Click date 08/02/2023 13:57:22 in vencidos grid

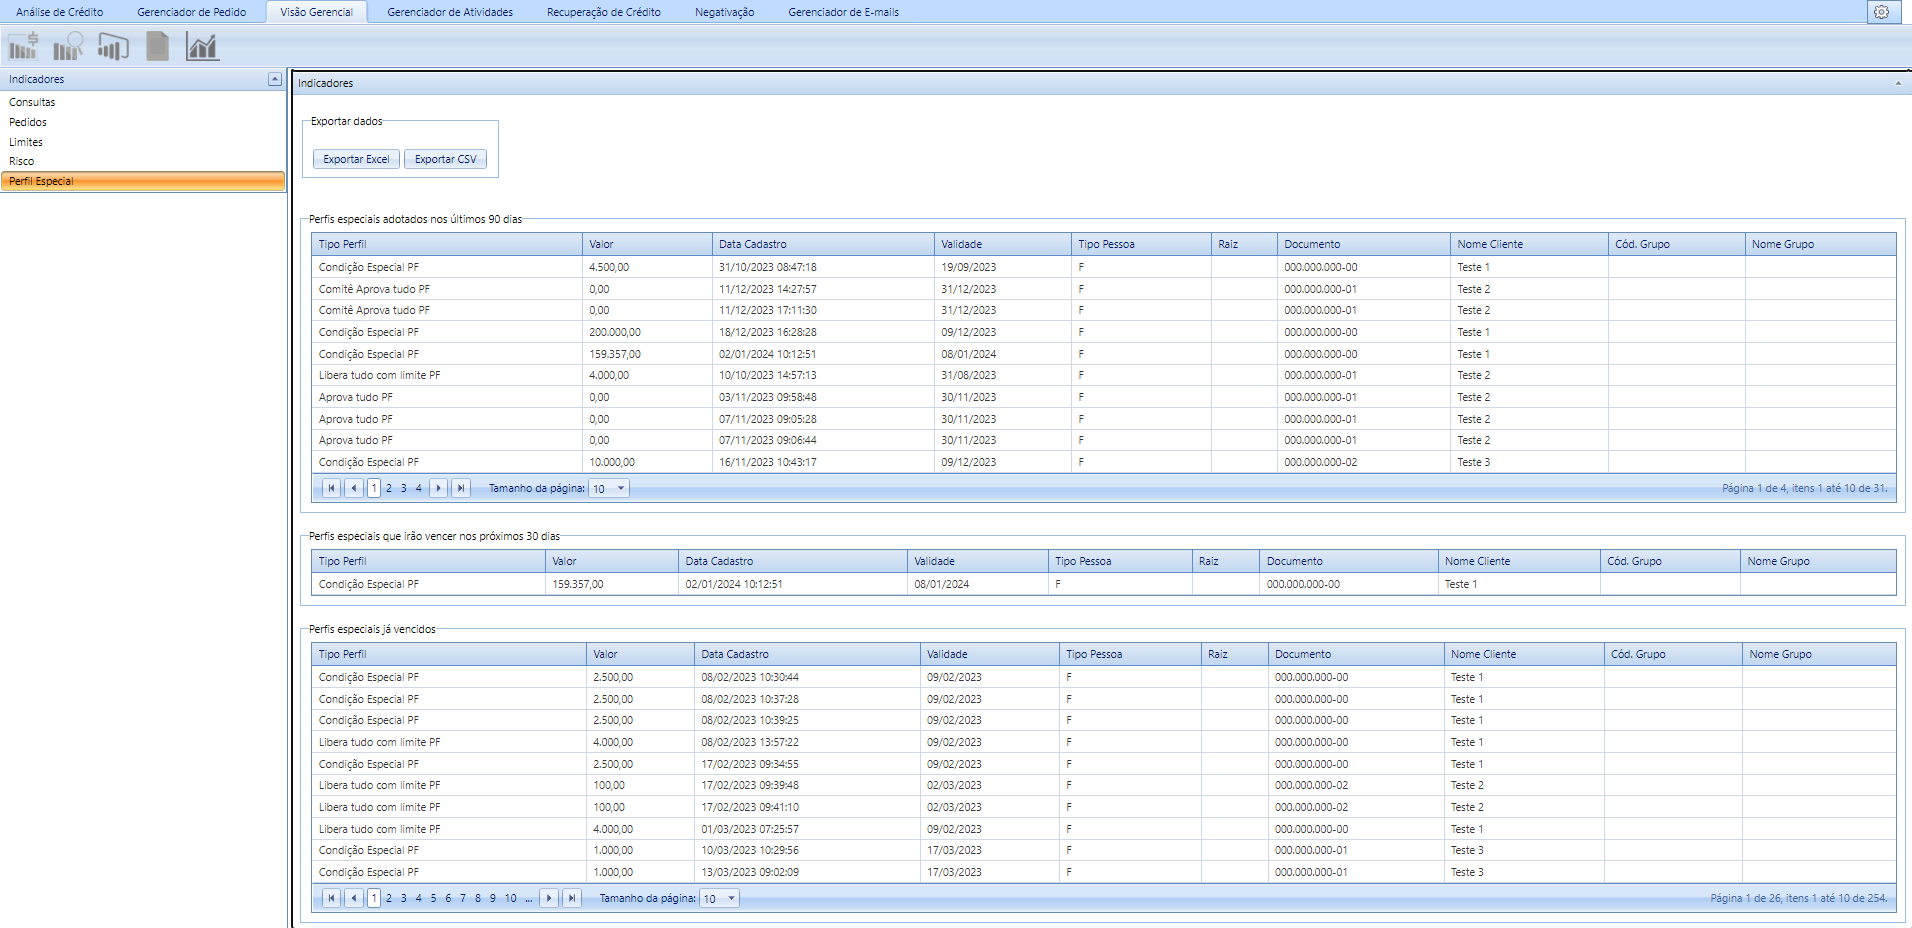[x=749, y=742]
